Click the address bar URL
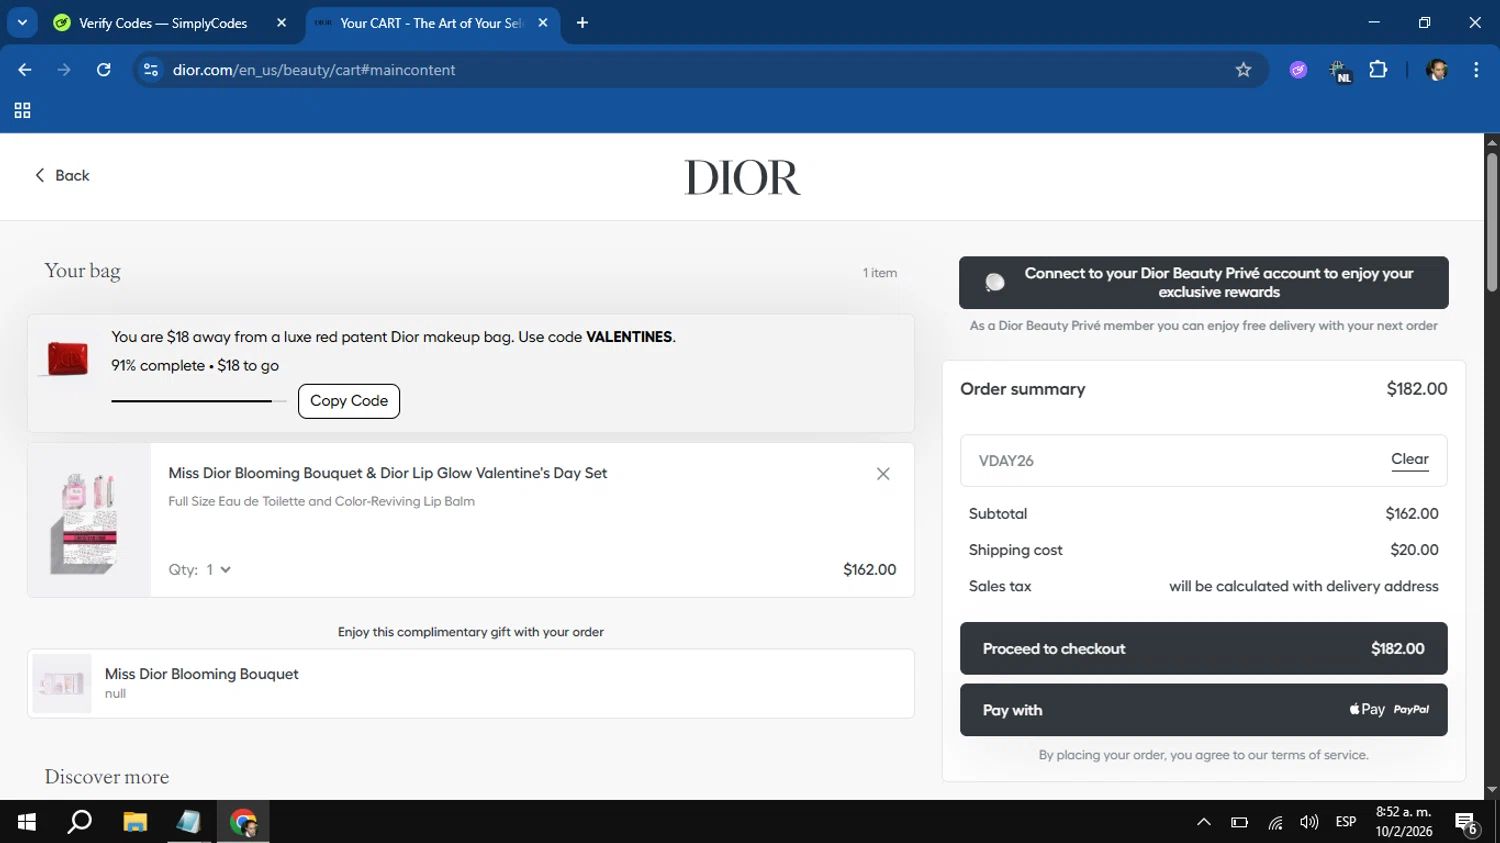 coord(313,70)
